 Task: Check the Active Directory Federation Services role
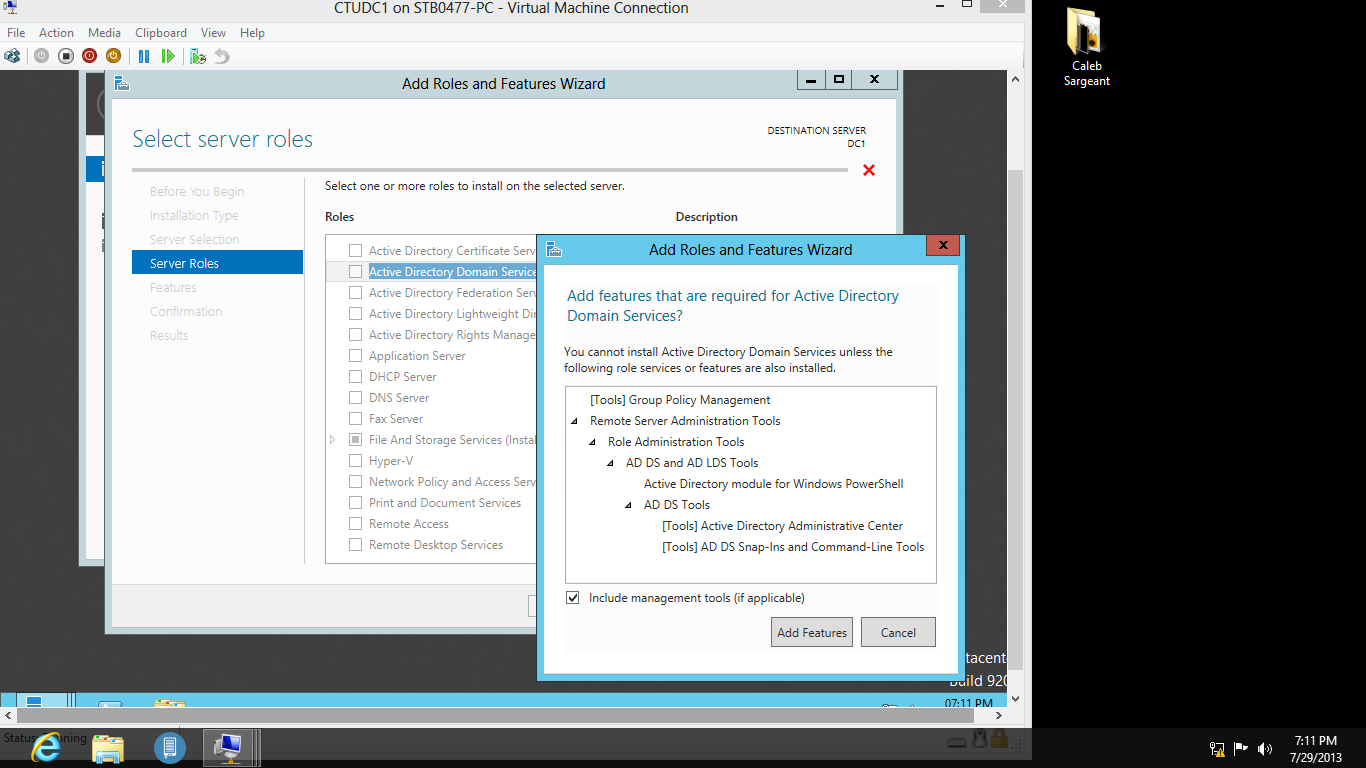(x=355, y=293)
